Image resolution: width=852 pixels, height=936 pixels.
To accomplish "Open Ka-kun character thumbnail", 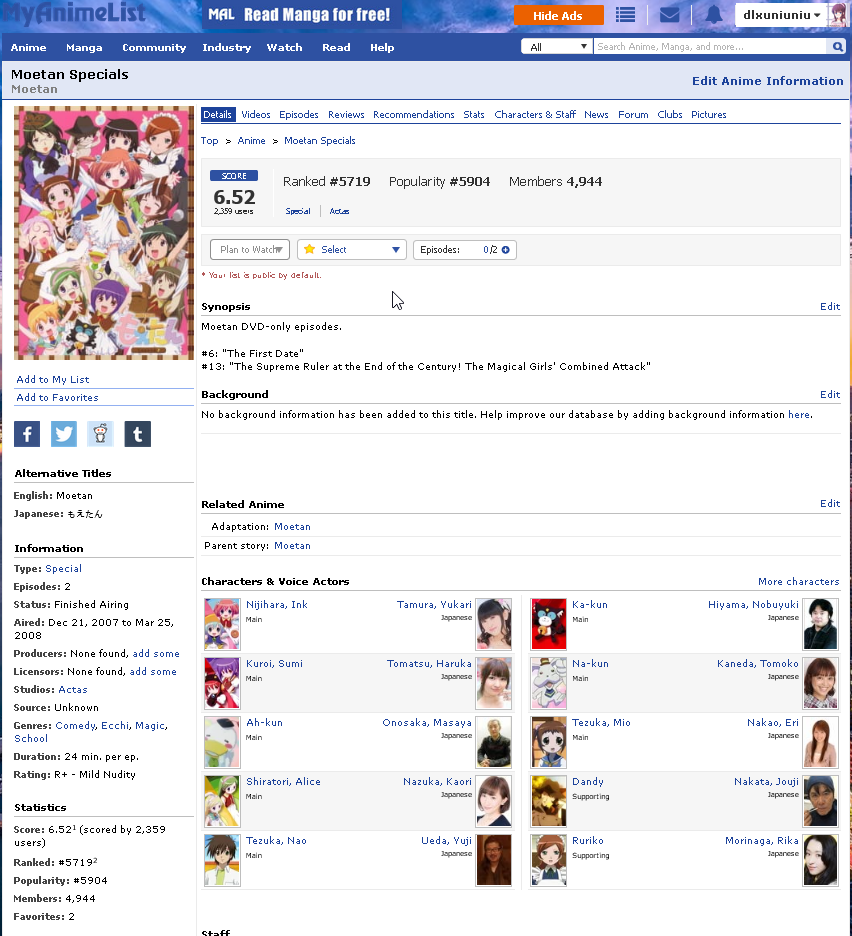I will point(548,624).
